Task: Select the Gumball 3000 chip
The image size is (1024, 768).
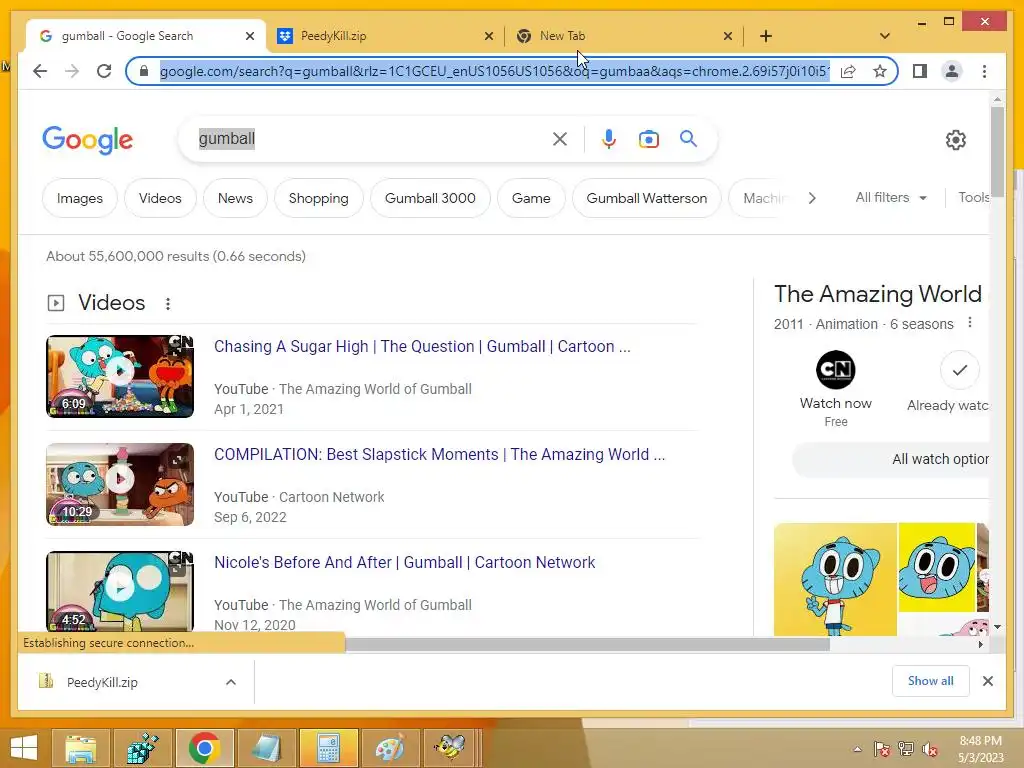Action: point(430,198)
